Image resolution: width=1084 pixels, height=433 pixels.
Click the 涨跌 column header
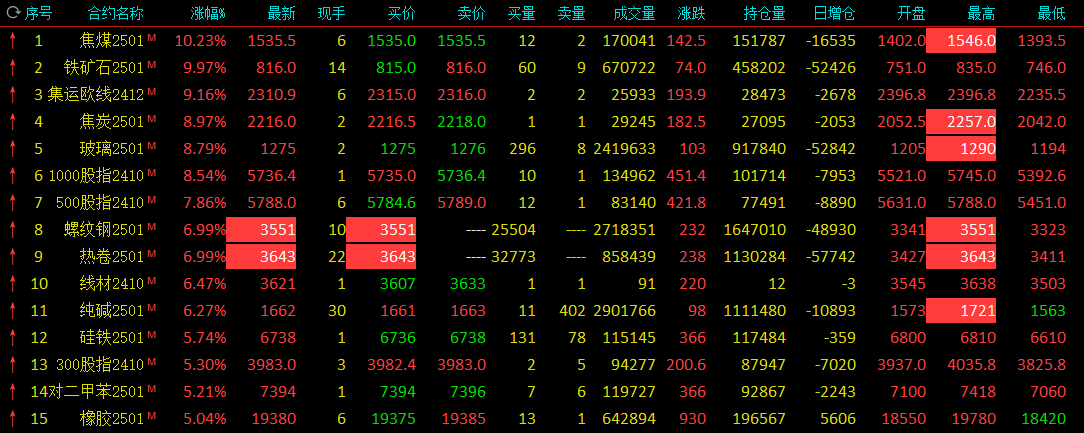click(x=692, y=13)
